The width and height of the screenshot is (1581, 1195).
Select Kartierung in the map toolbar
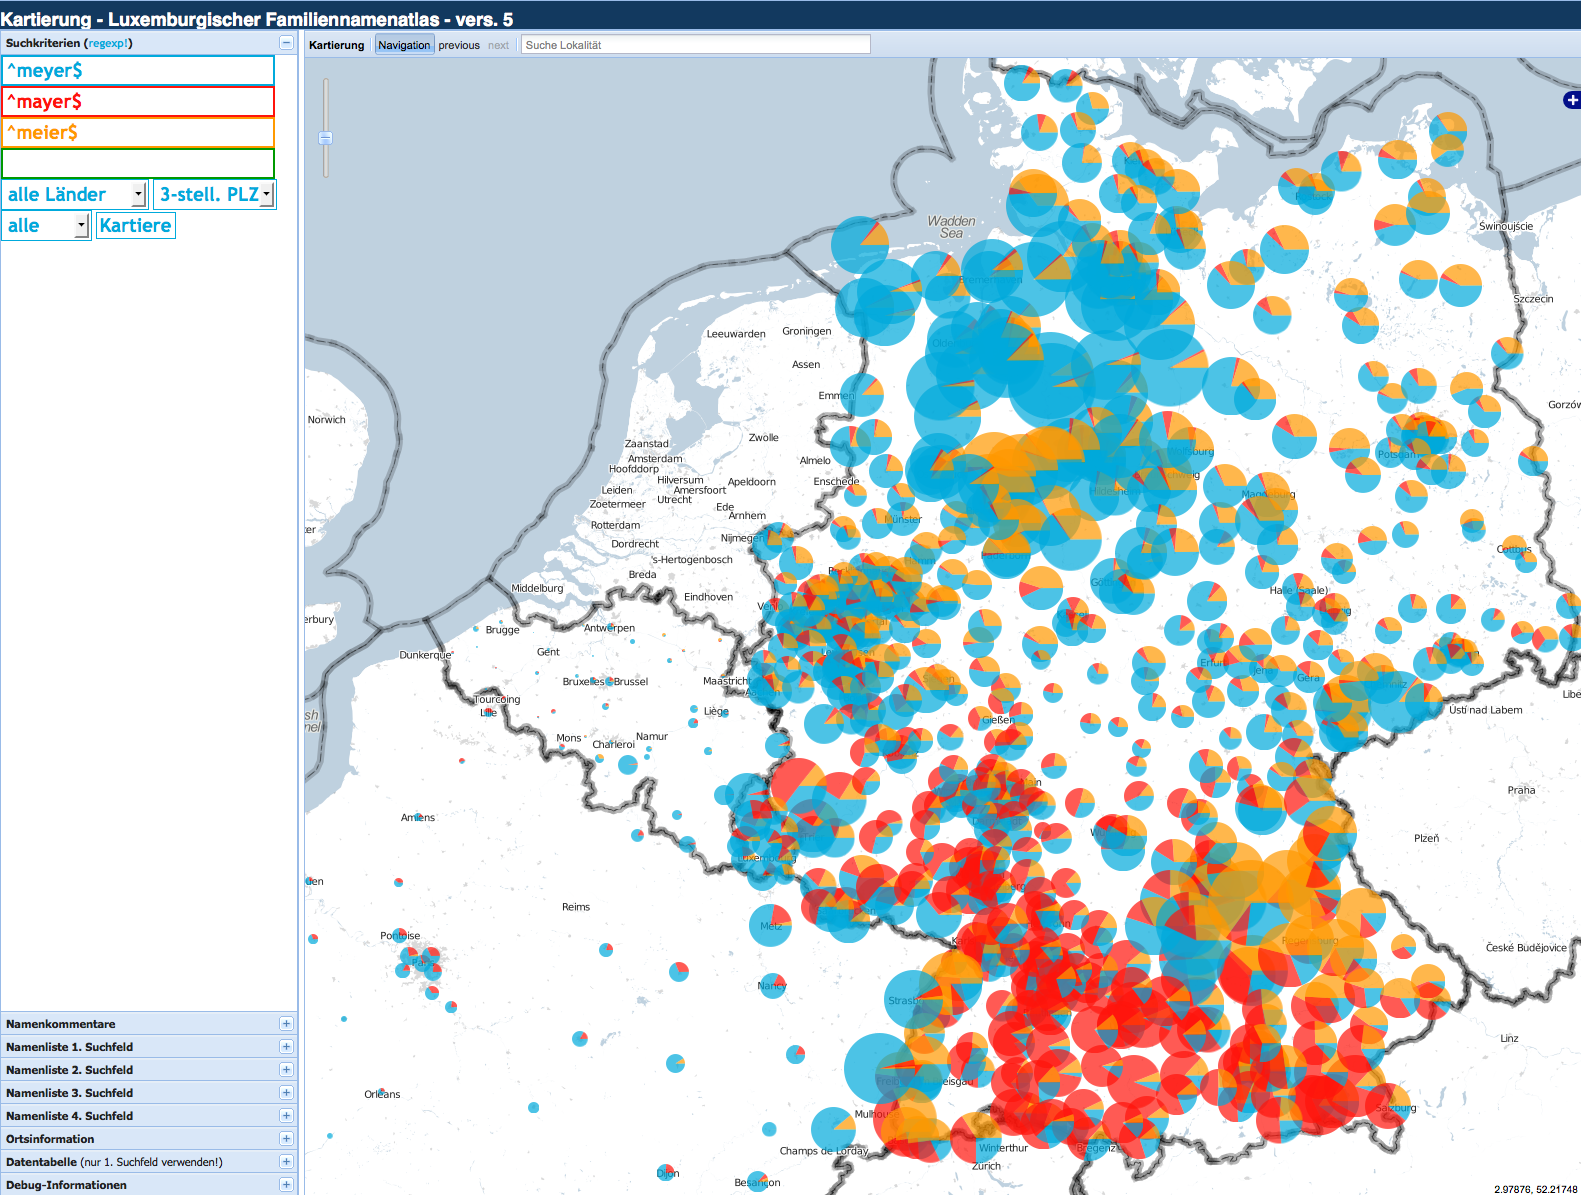click(x=337, y=45)
